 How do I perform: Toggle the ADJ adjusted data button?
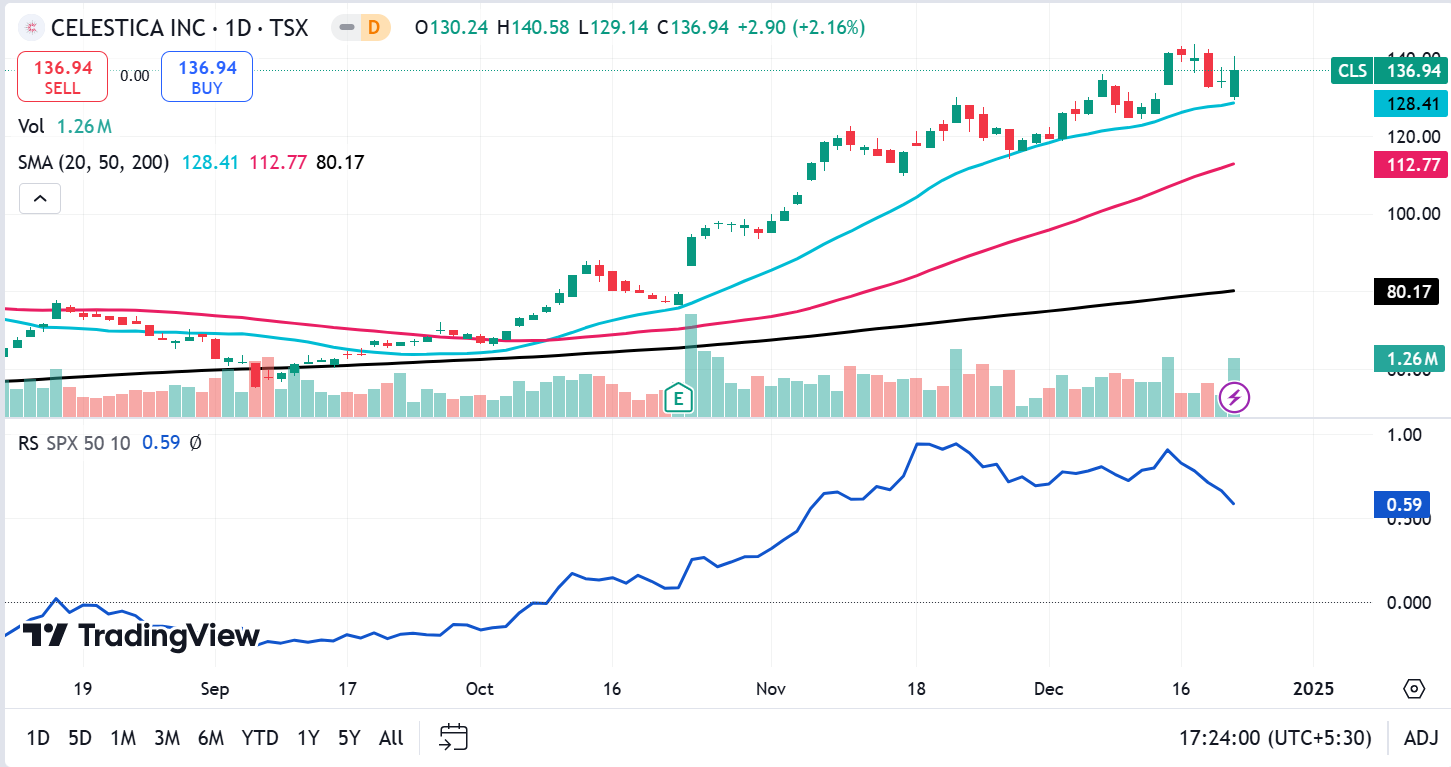coord(1421,738)
